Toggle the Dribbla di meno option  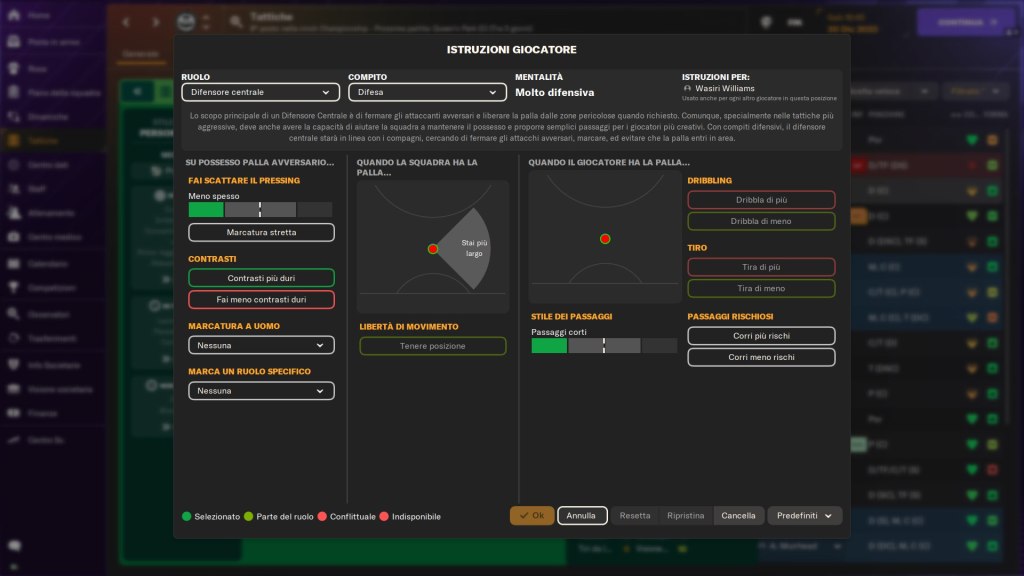761,221
